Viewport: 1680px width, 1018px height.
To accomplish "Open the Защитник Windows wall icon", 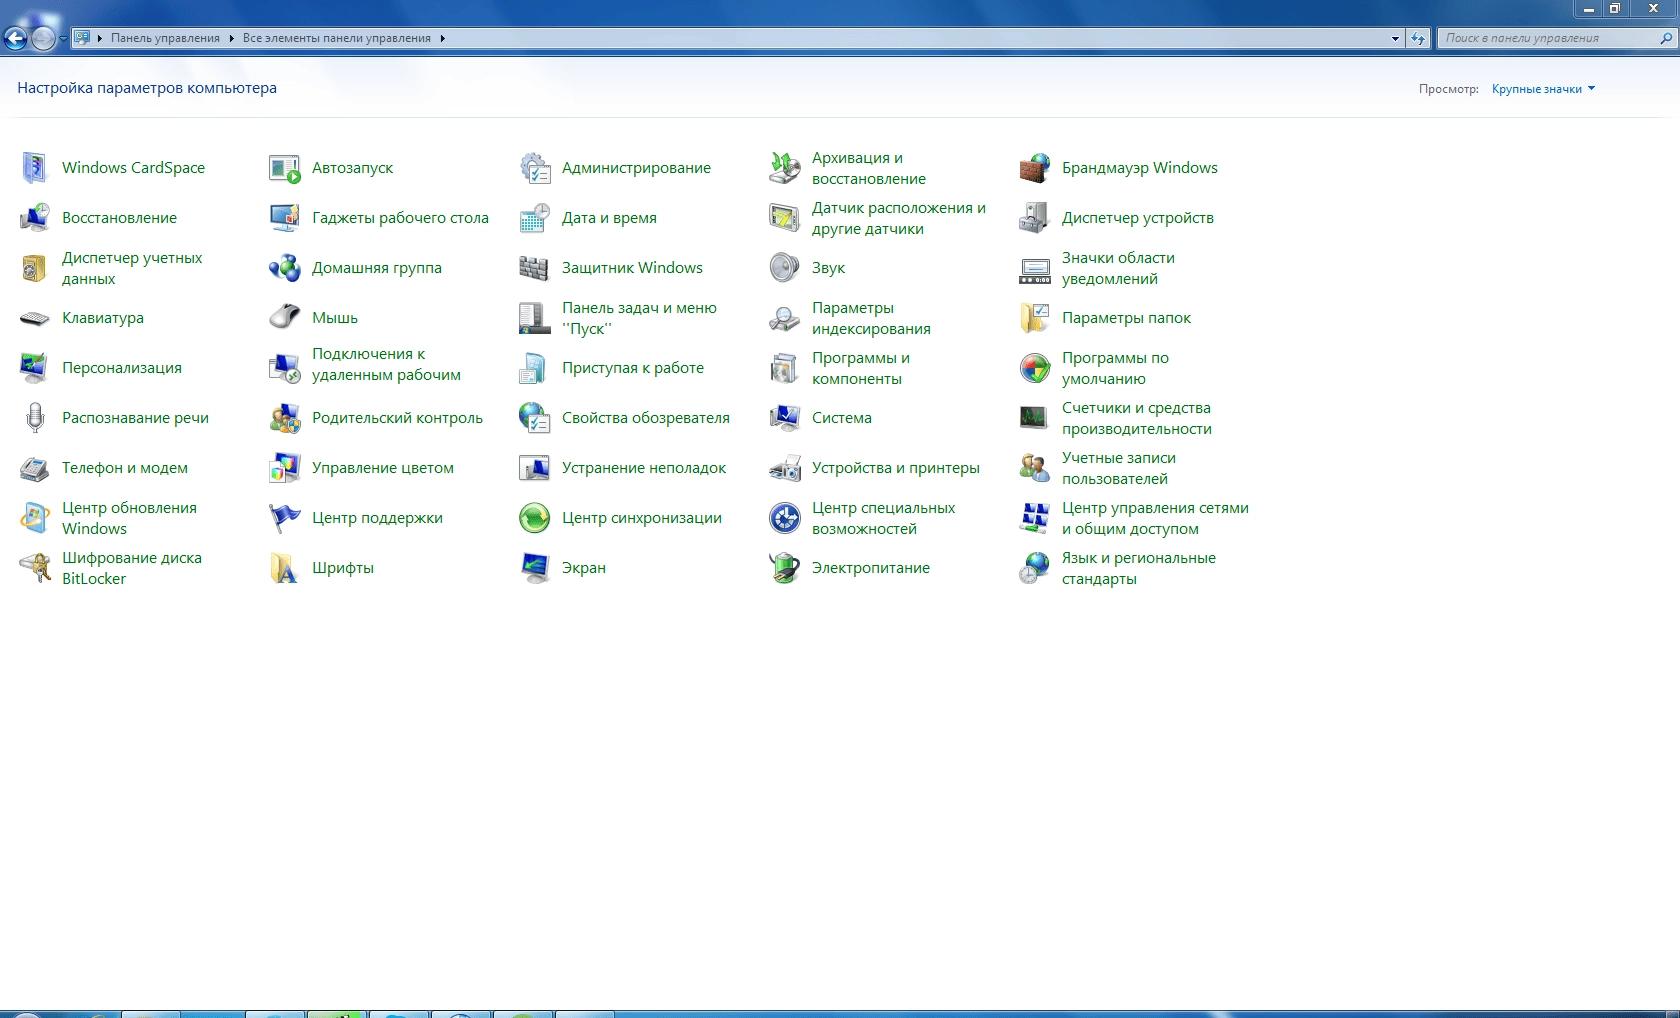I will pos(535,268).
